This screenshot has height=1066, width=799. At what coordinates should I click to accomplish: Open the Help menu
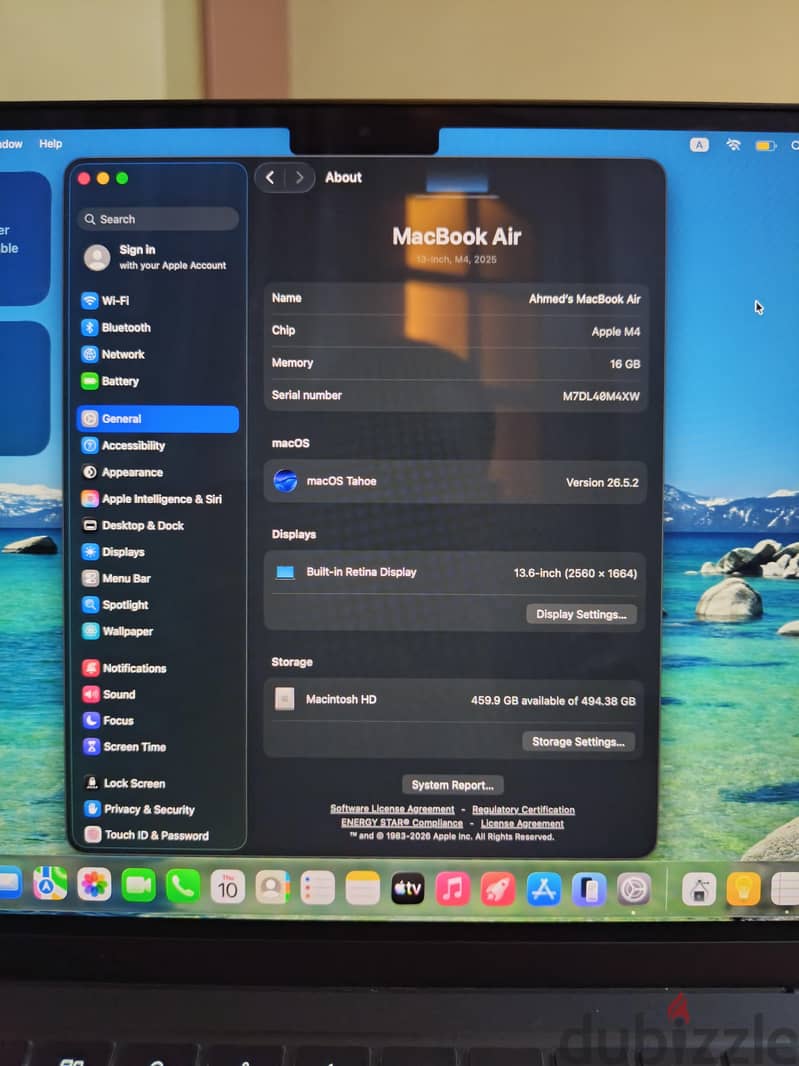pos(50,143)
